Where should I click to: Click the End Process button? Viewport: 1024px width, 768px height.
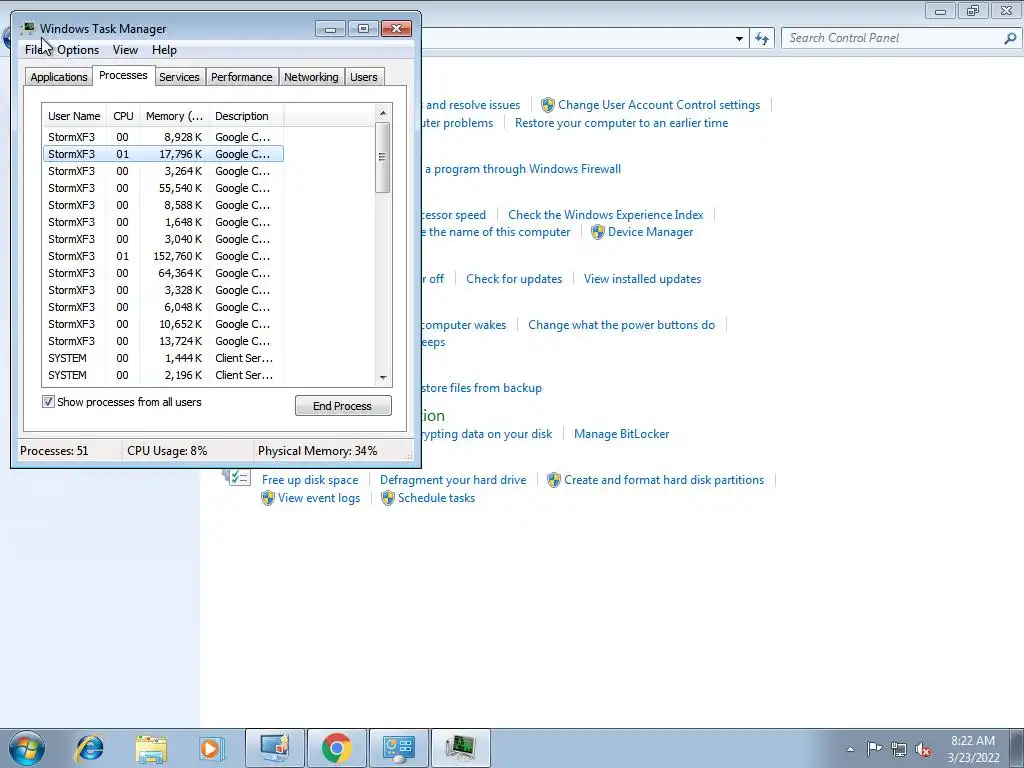[343, 406]
